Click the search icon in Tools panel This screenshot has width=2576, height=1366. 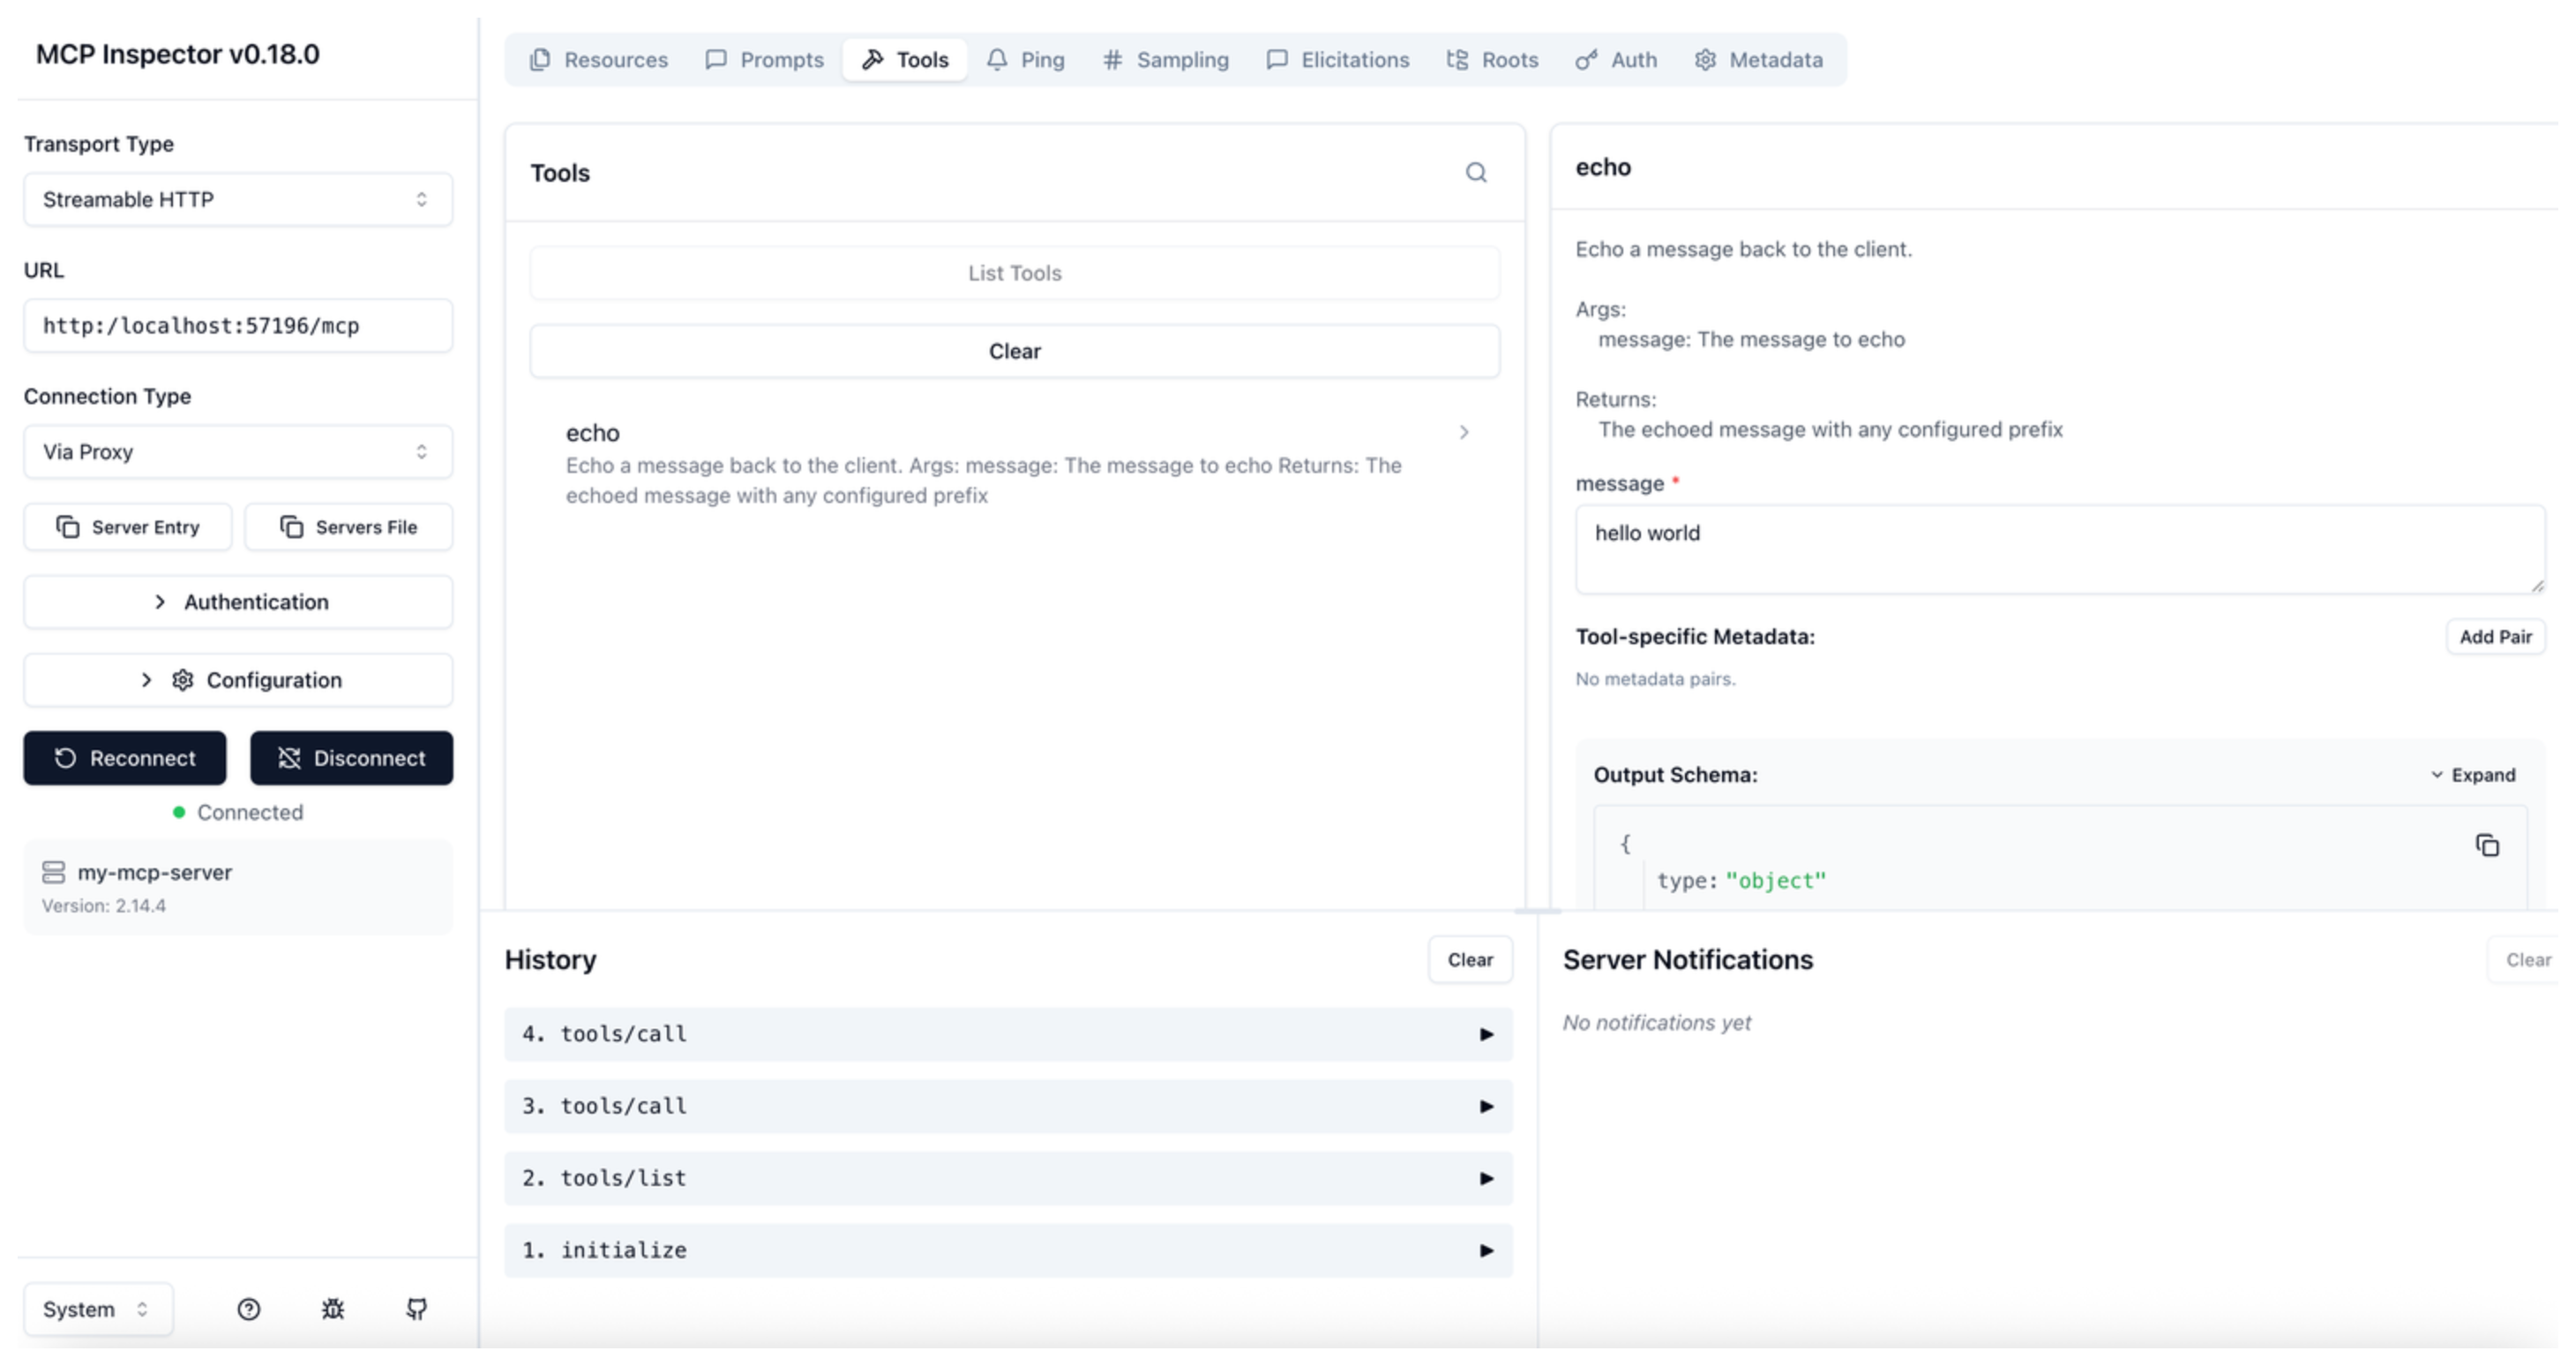pyautogui.click(x=1475, y=173)
